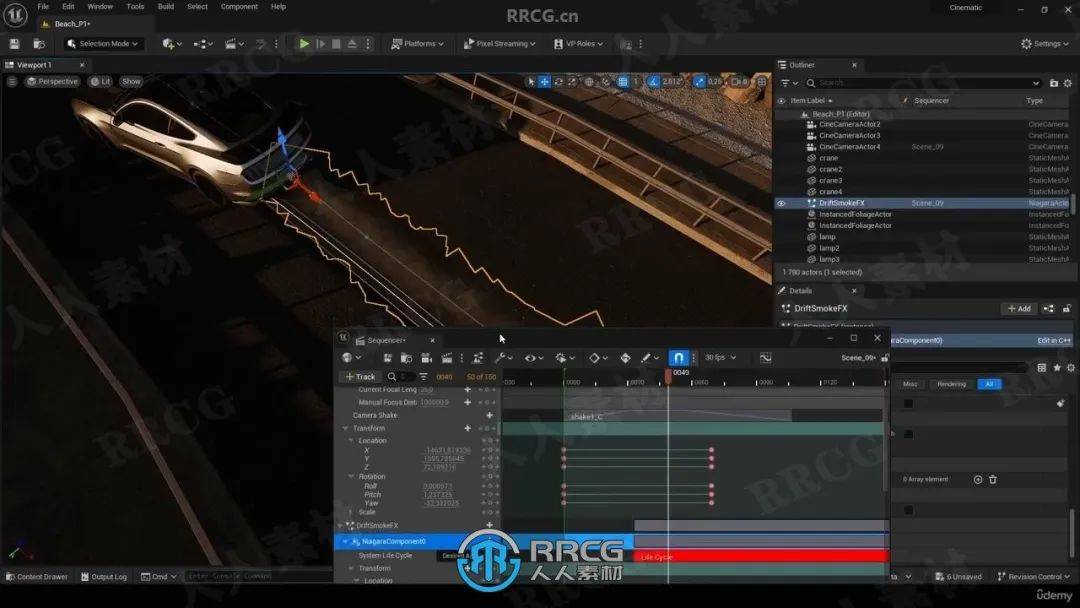
Task: Select lamp2 in the Outliner
Action: [x=829, y=248]
